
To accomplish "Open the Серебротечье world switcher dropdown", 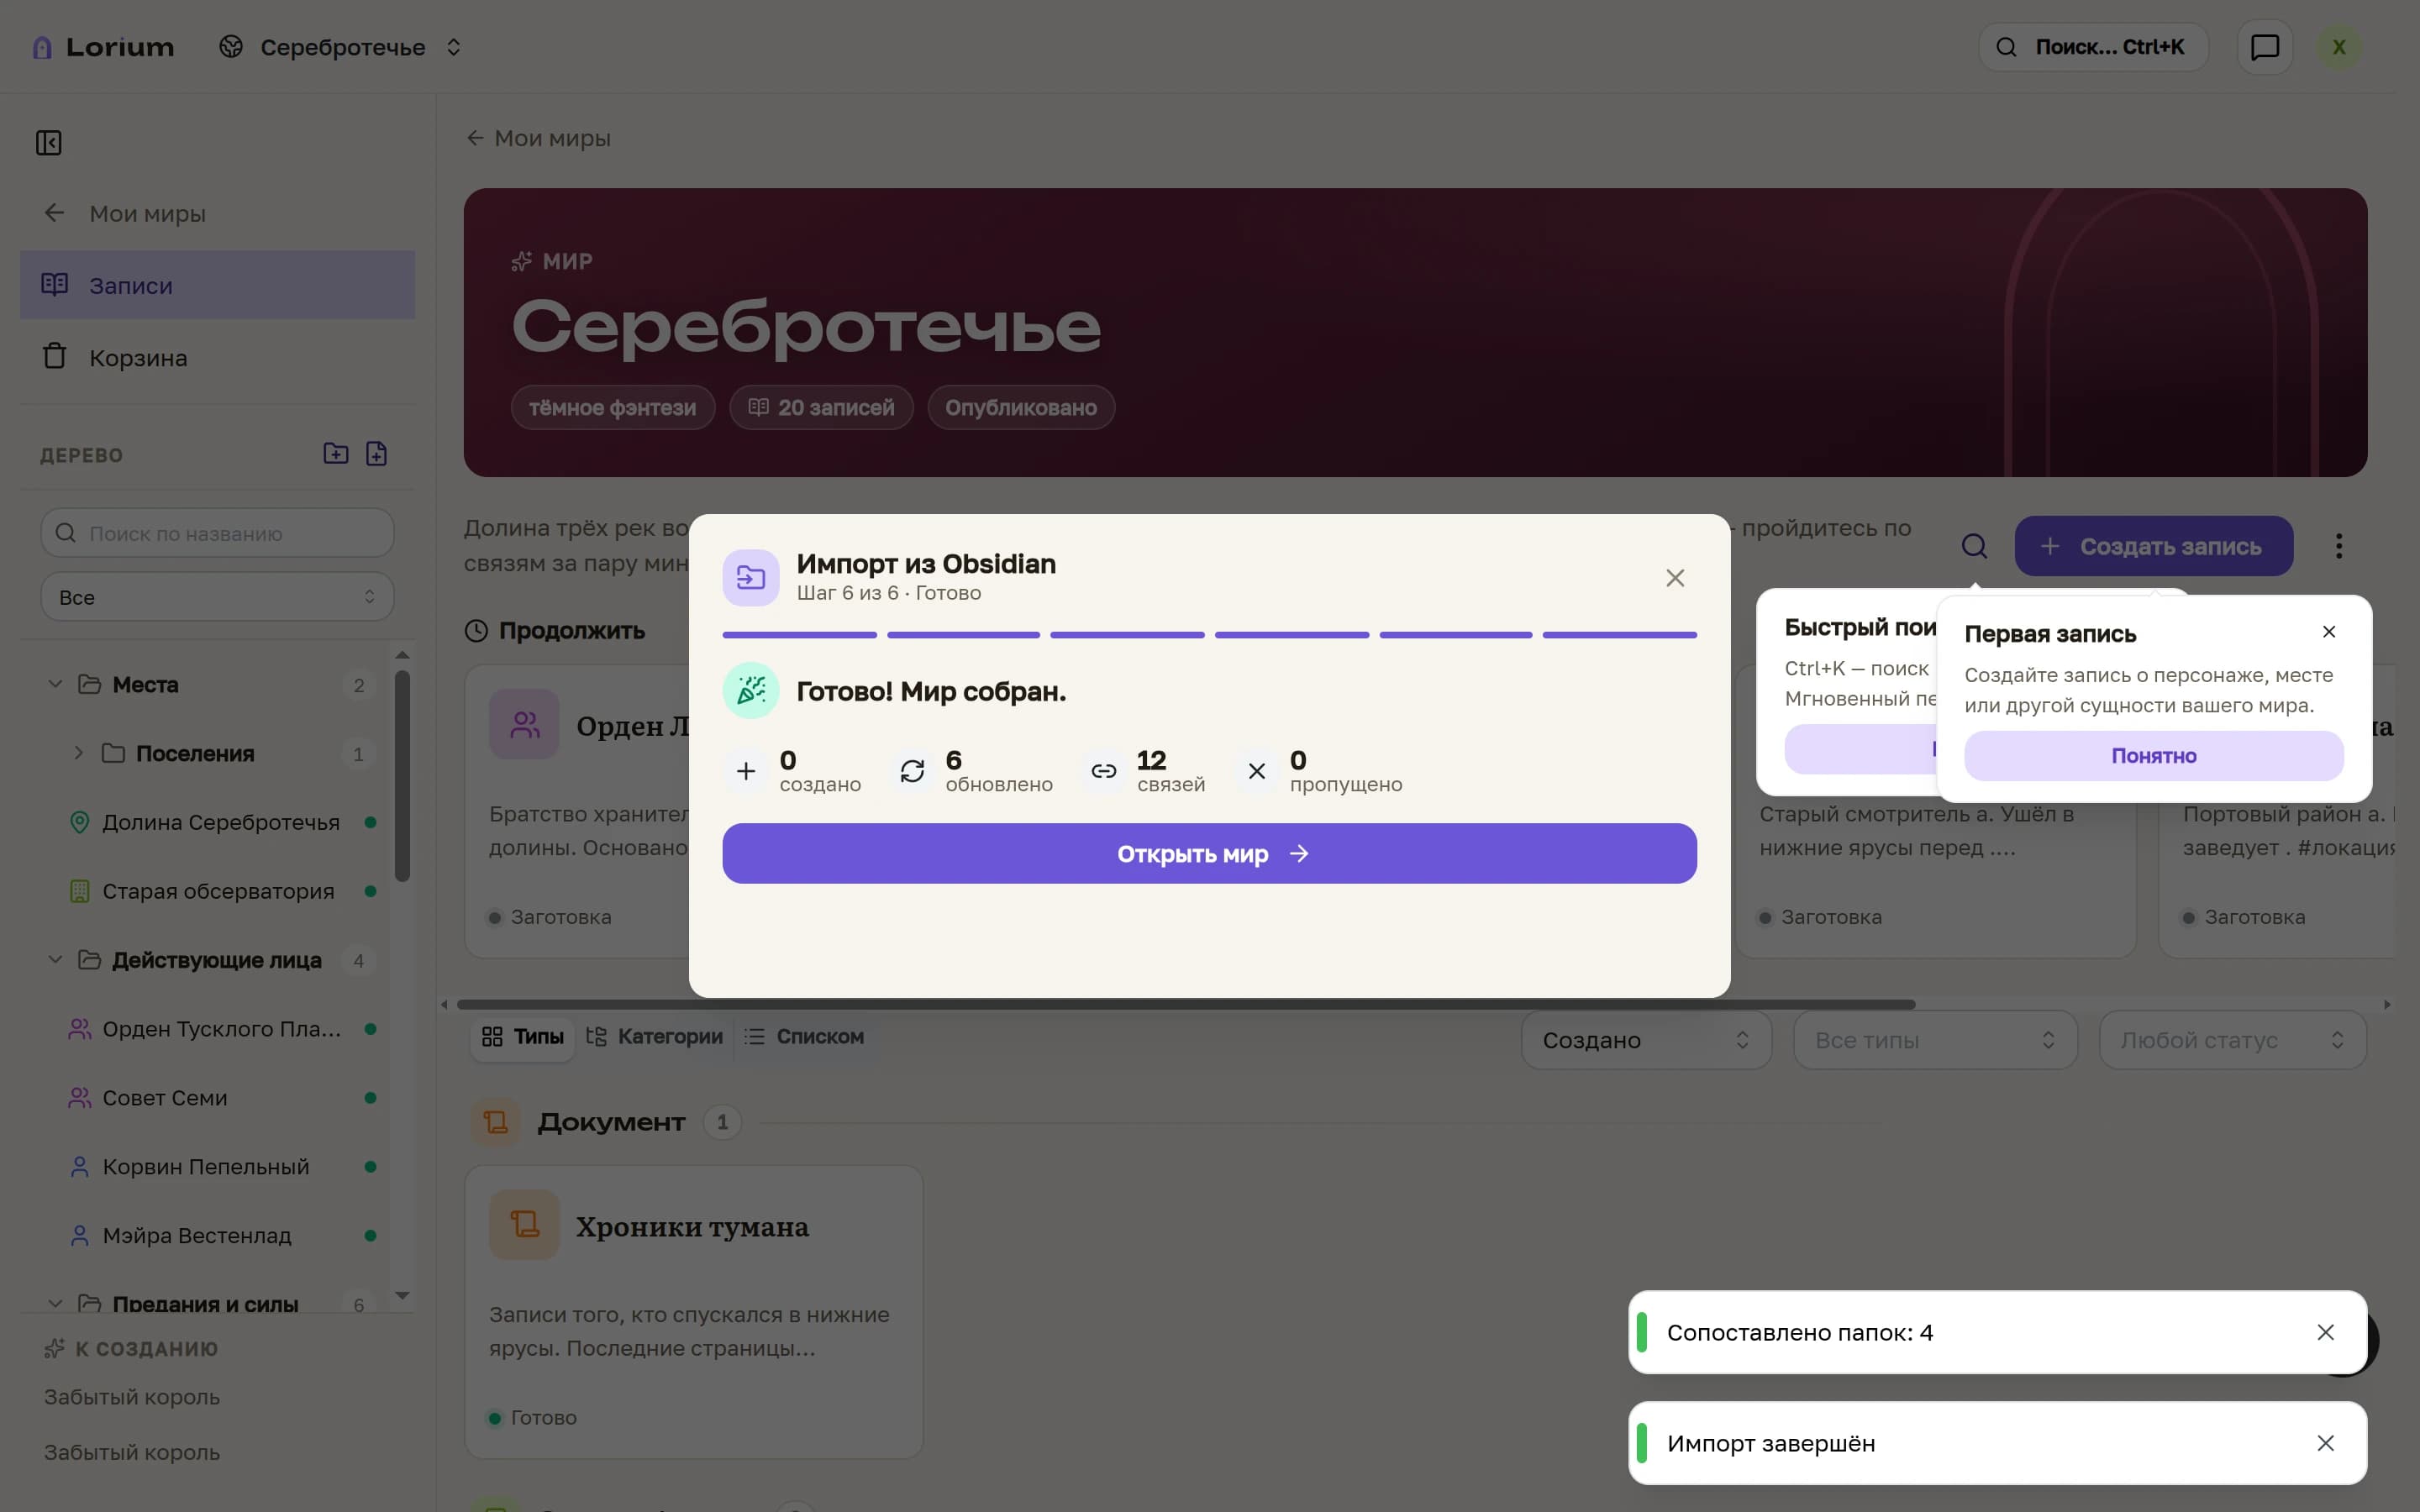I will pos(341,47).
